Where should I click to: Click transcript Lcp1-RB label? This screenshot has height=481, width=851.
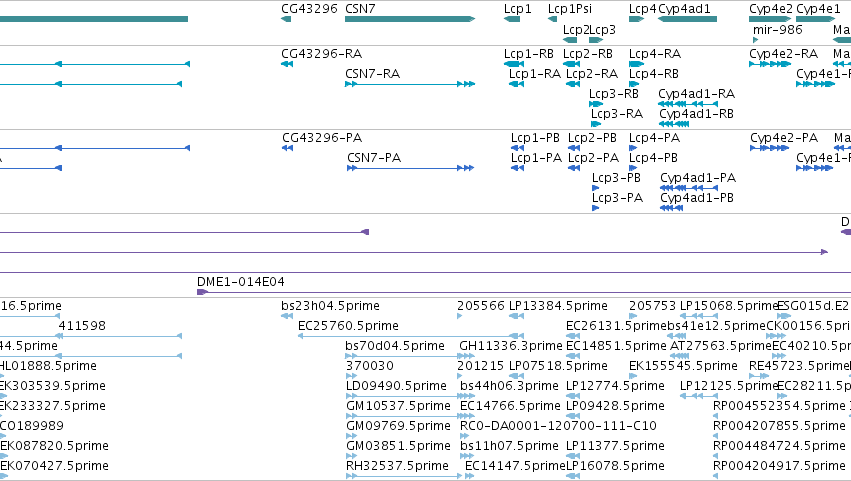point(529,54)
